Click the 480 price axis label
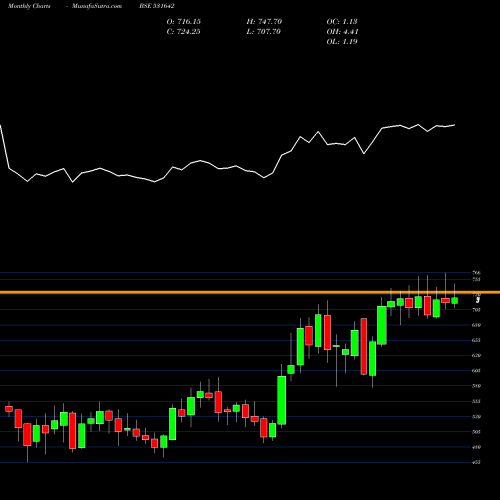This screenshot has width=500, height=500. point(477,447)
